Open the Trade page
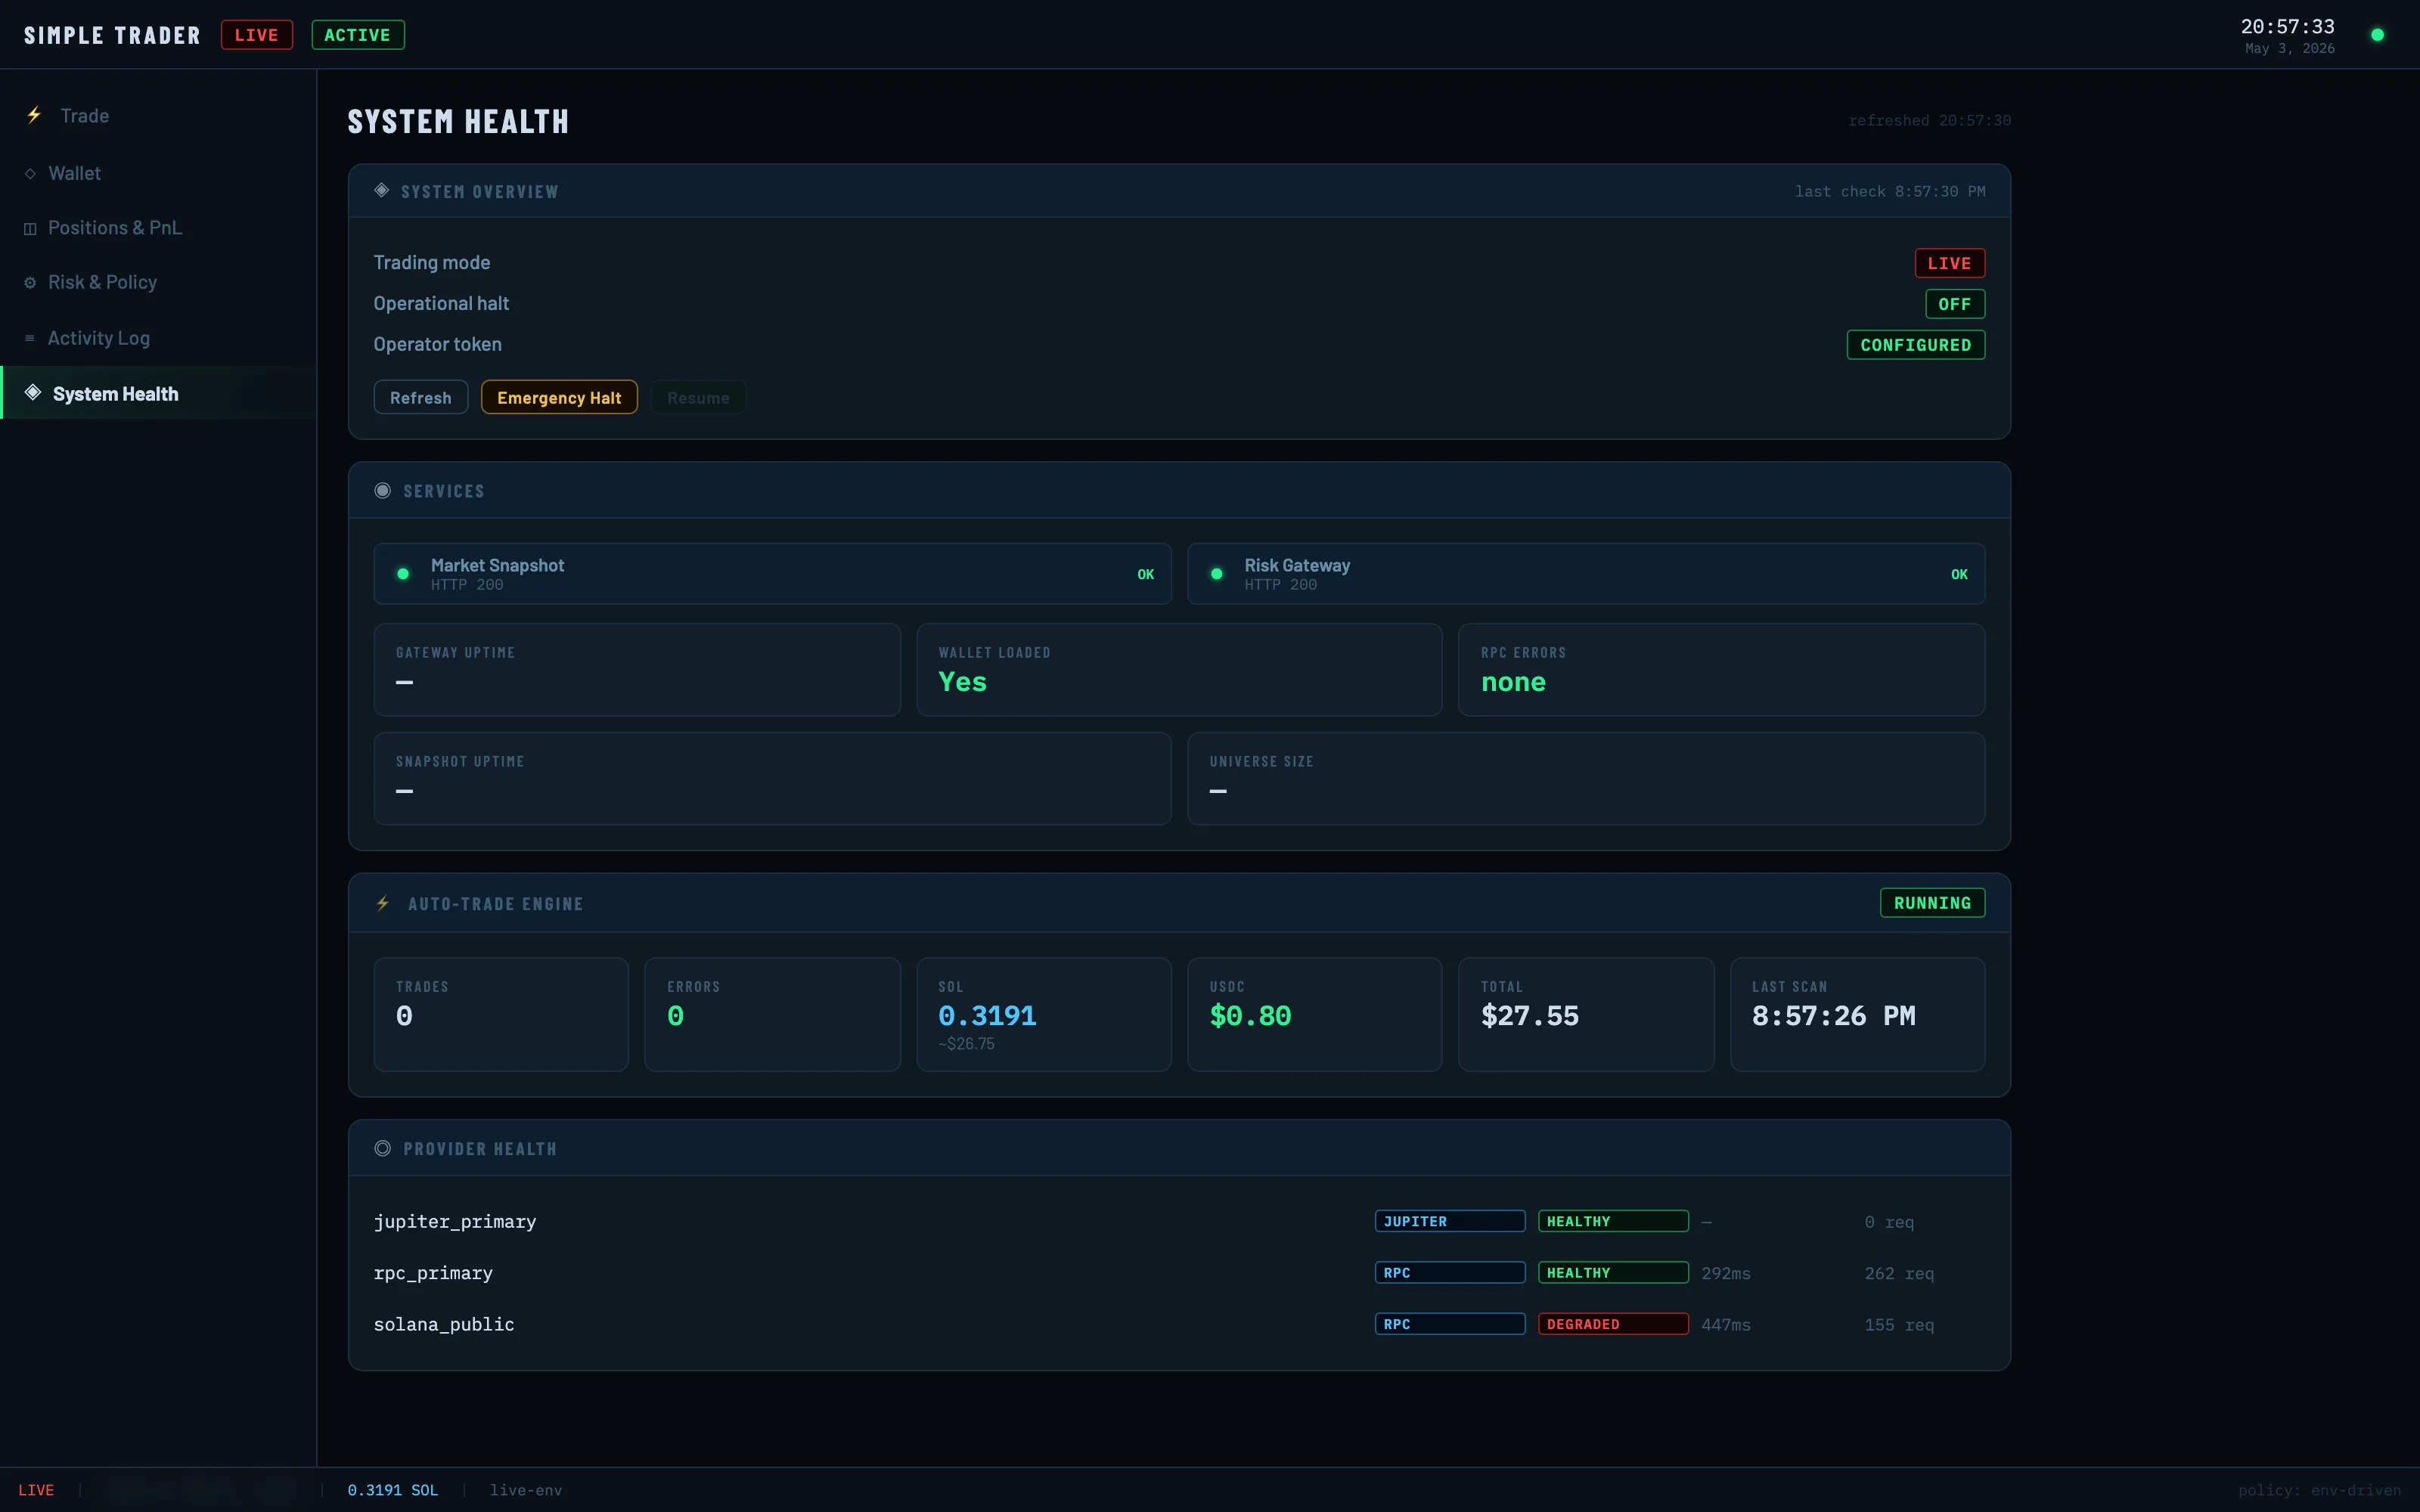Viewport: 2420px width, 1512px height. (158, 116)
